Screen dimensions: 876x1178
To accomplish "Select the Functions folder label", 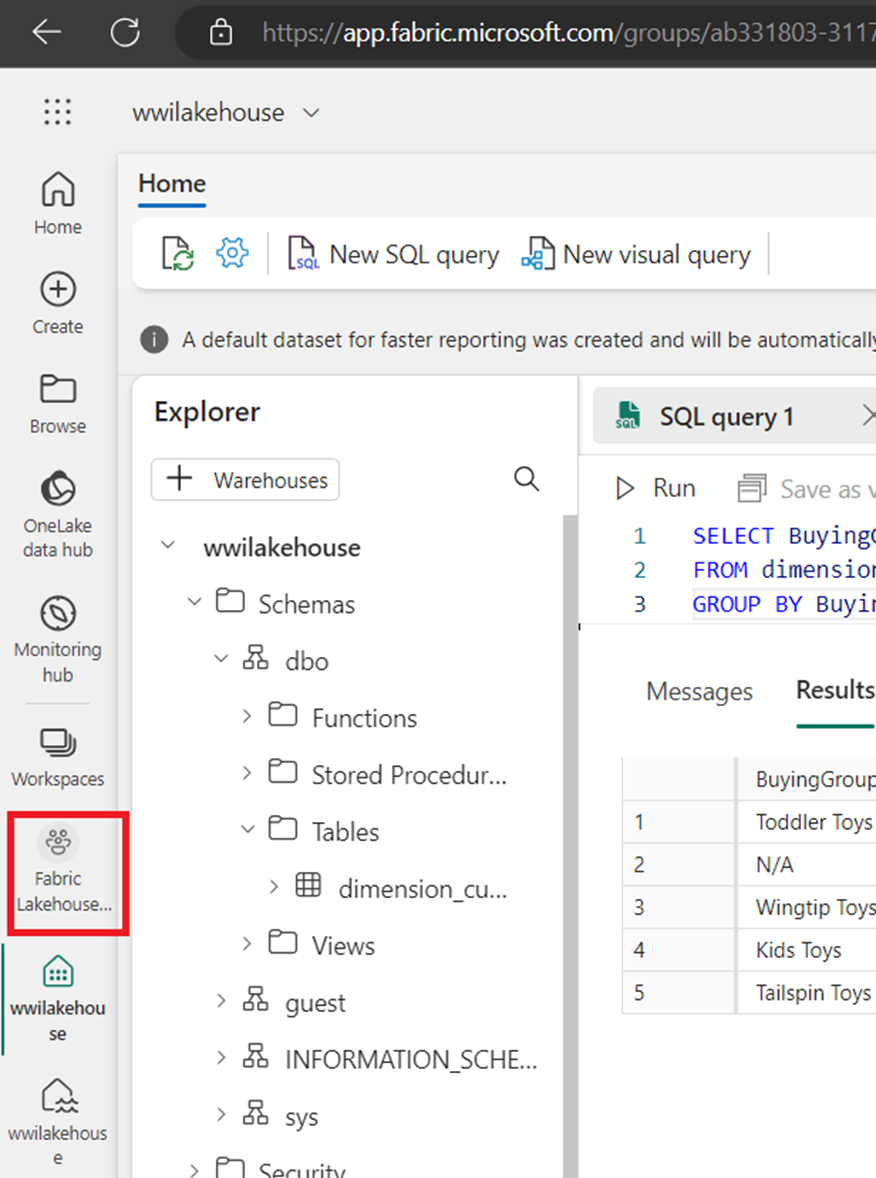I will [x=364, y=718].
